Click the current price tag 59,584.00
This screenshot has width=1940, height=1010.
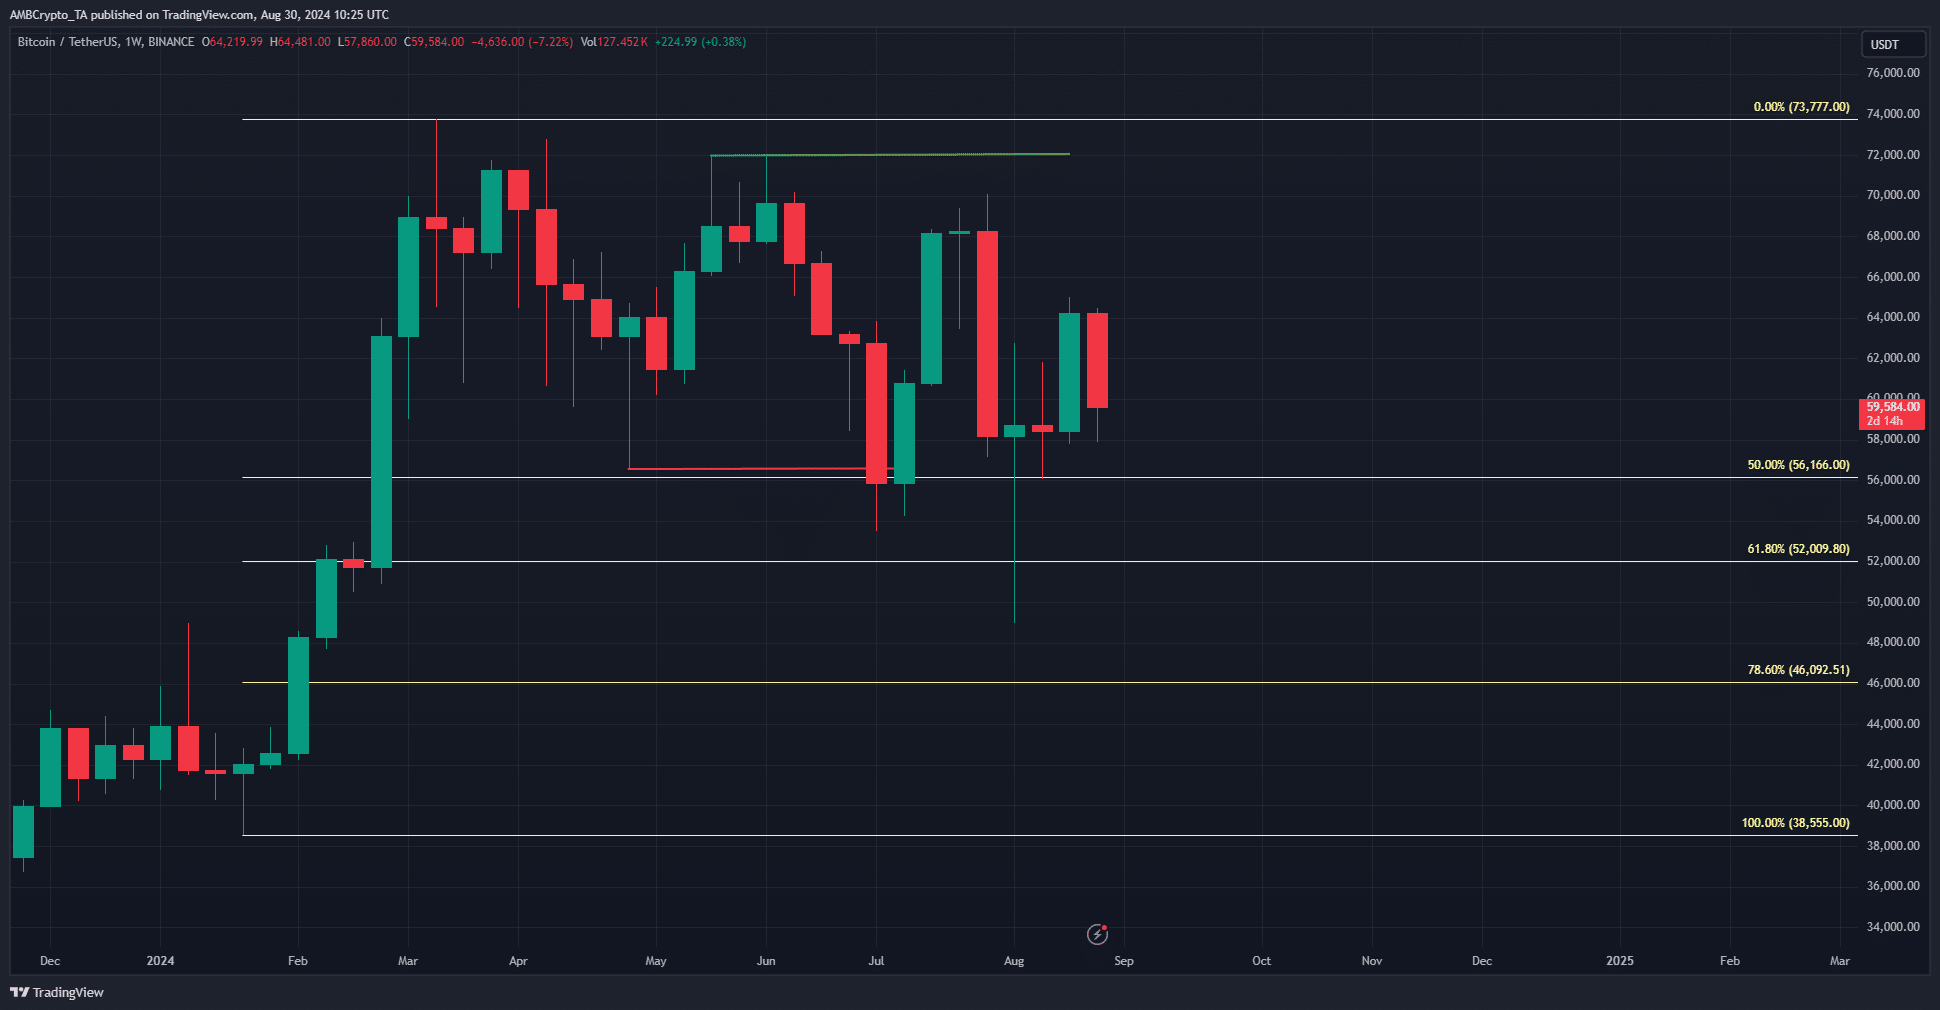click(x=1892, y=414)
